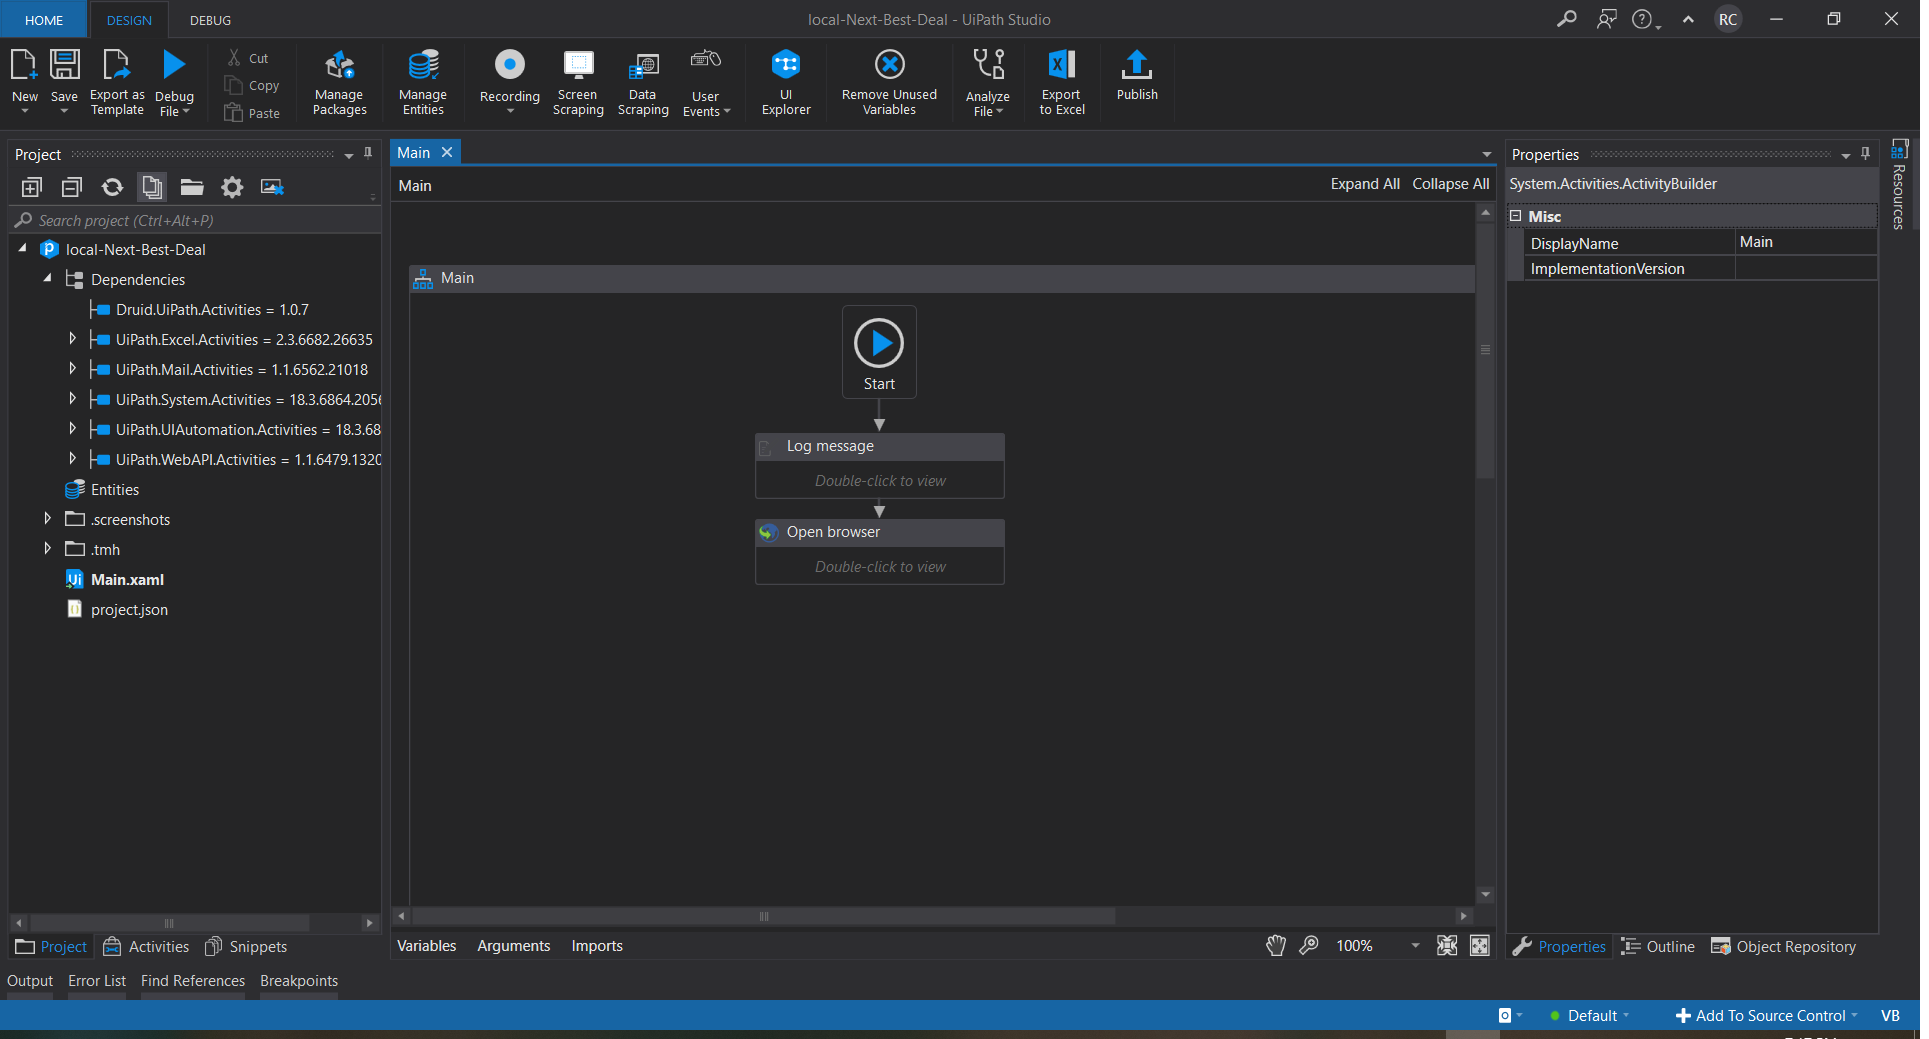The height and width of the screenshot is (1039, 1929).
Task: Collapse all nodes in Project panel
Action: coord(72,187)
